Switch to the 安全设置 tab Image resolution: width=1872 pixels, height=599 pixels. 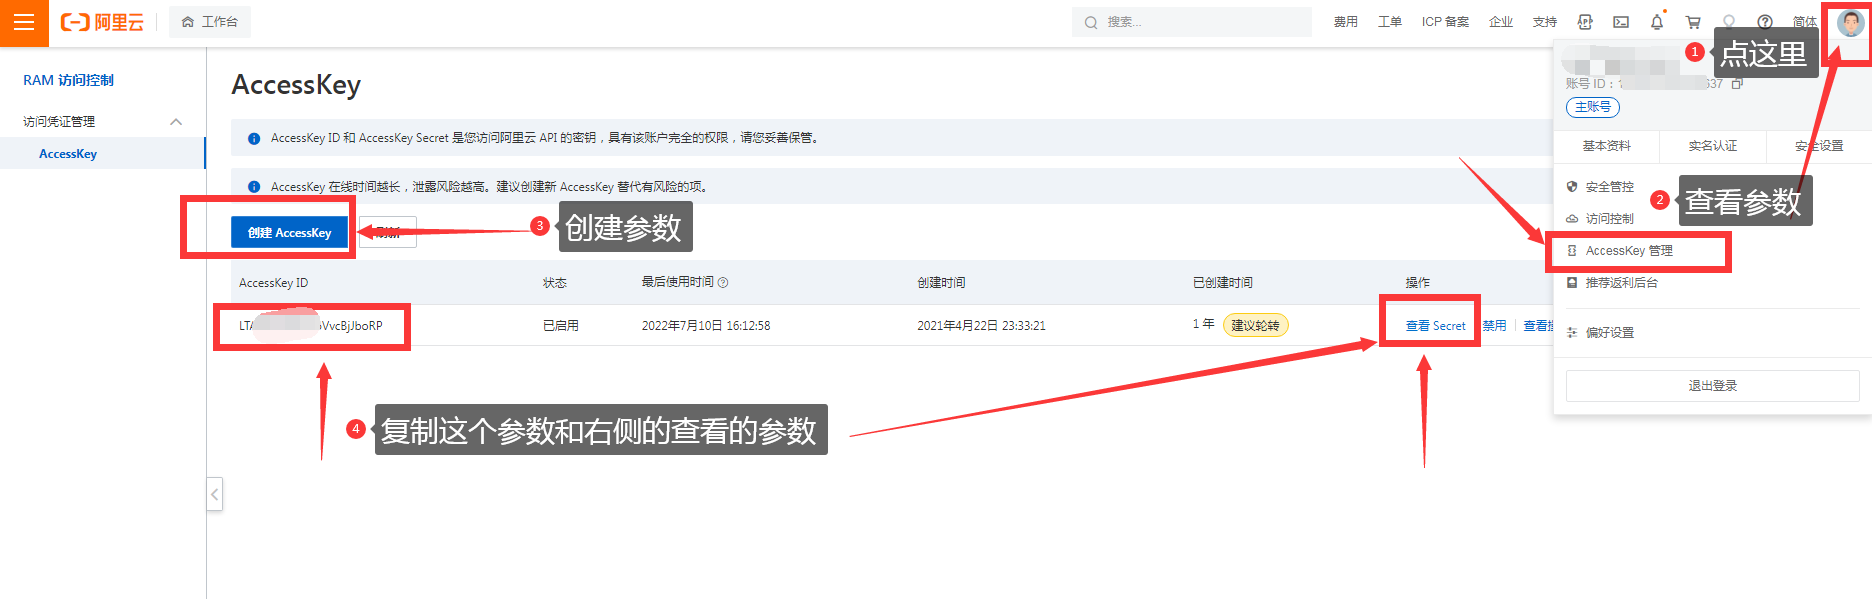point(1819,146)
